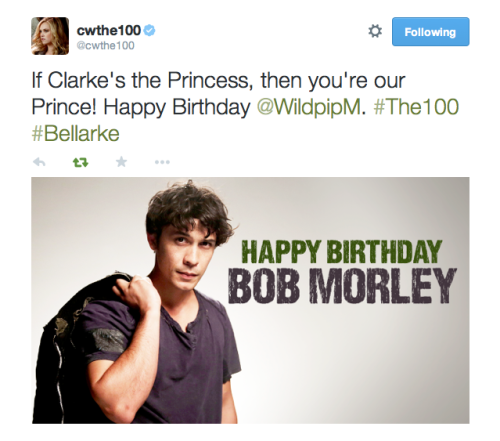Open the cwthe100 profile avatar picture
The height and width of the screenshot is (441, 500).
(50, 36)
